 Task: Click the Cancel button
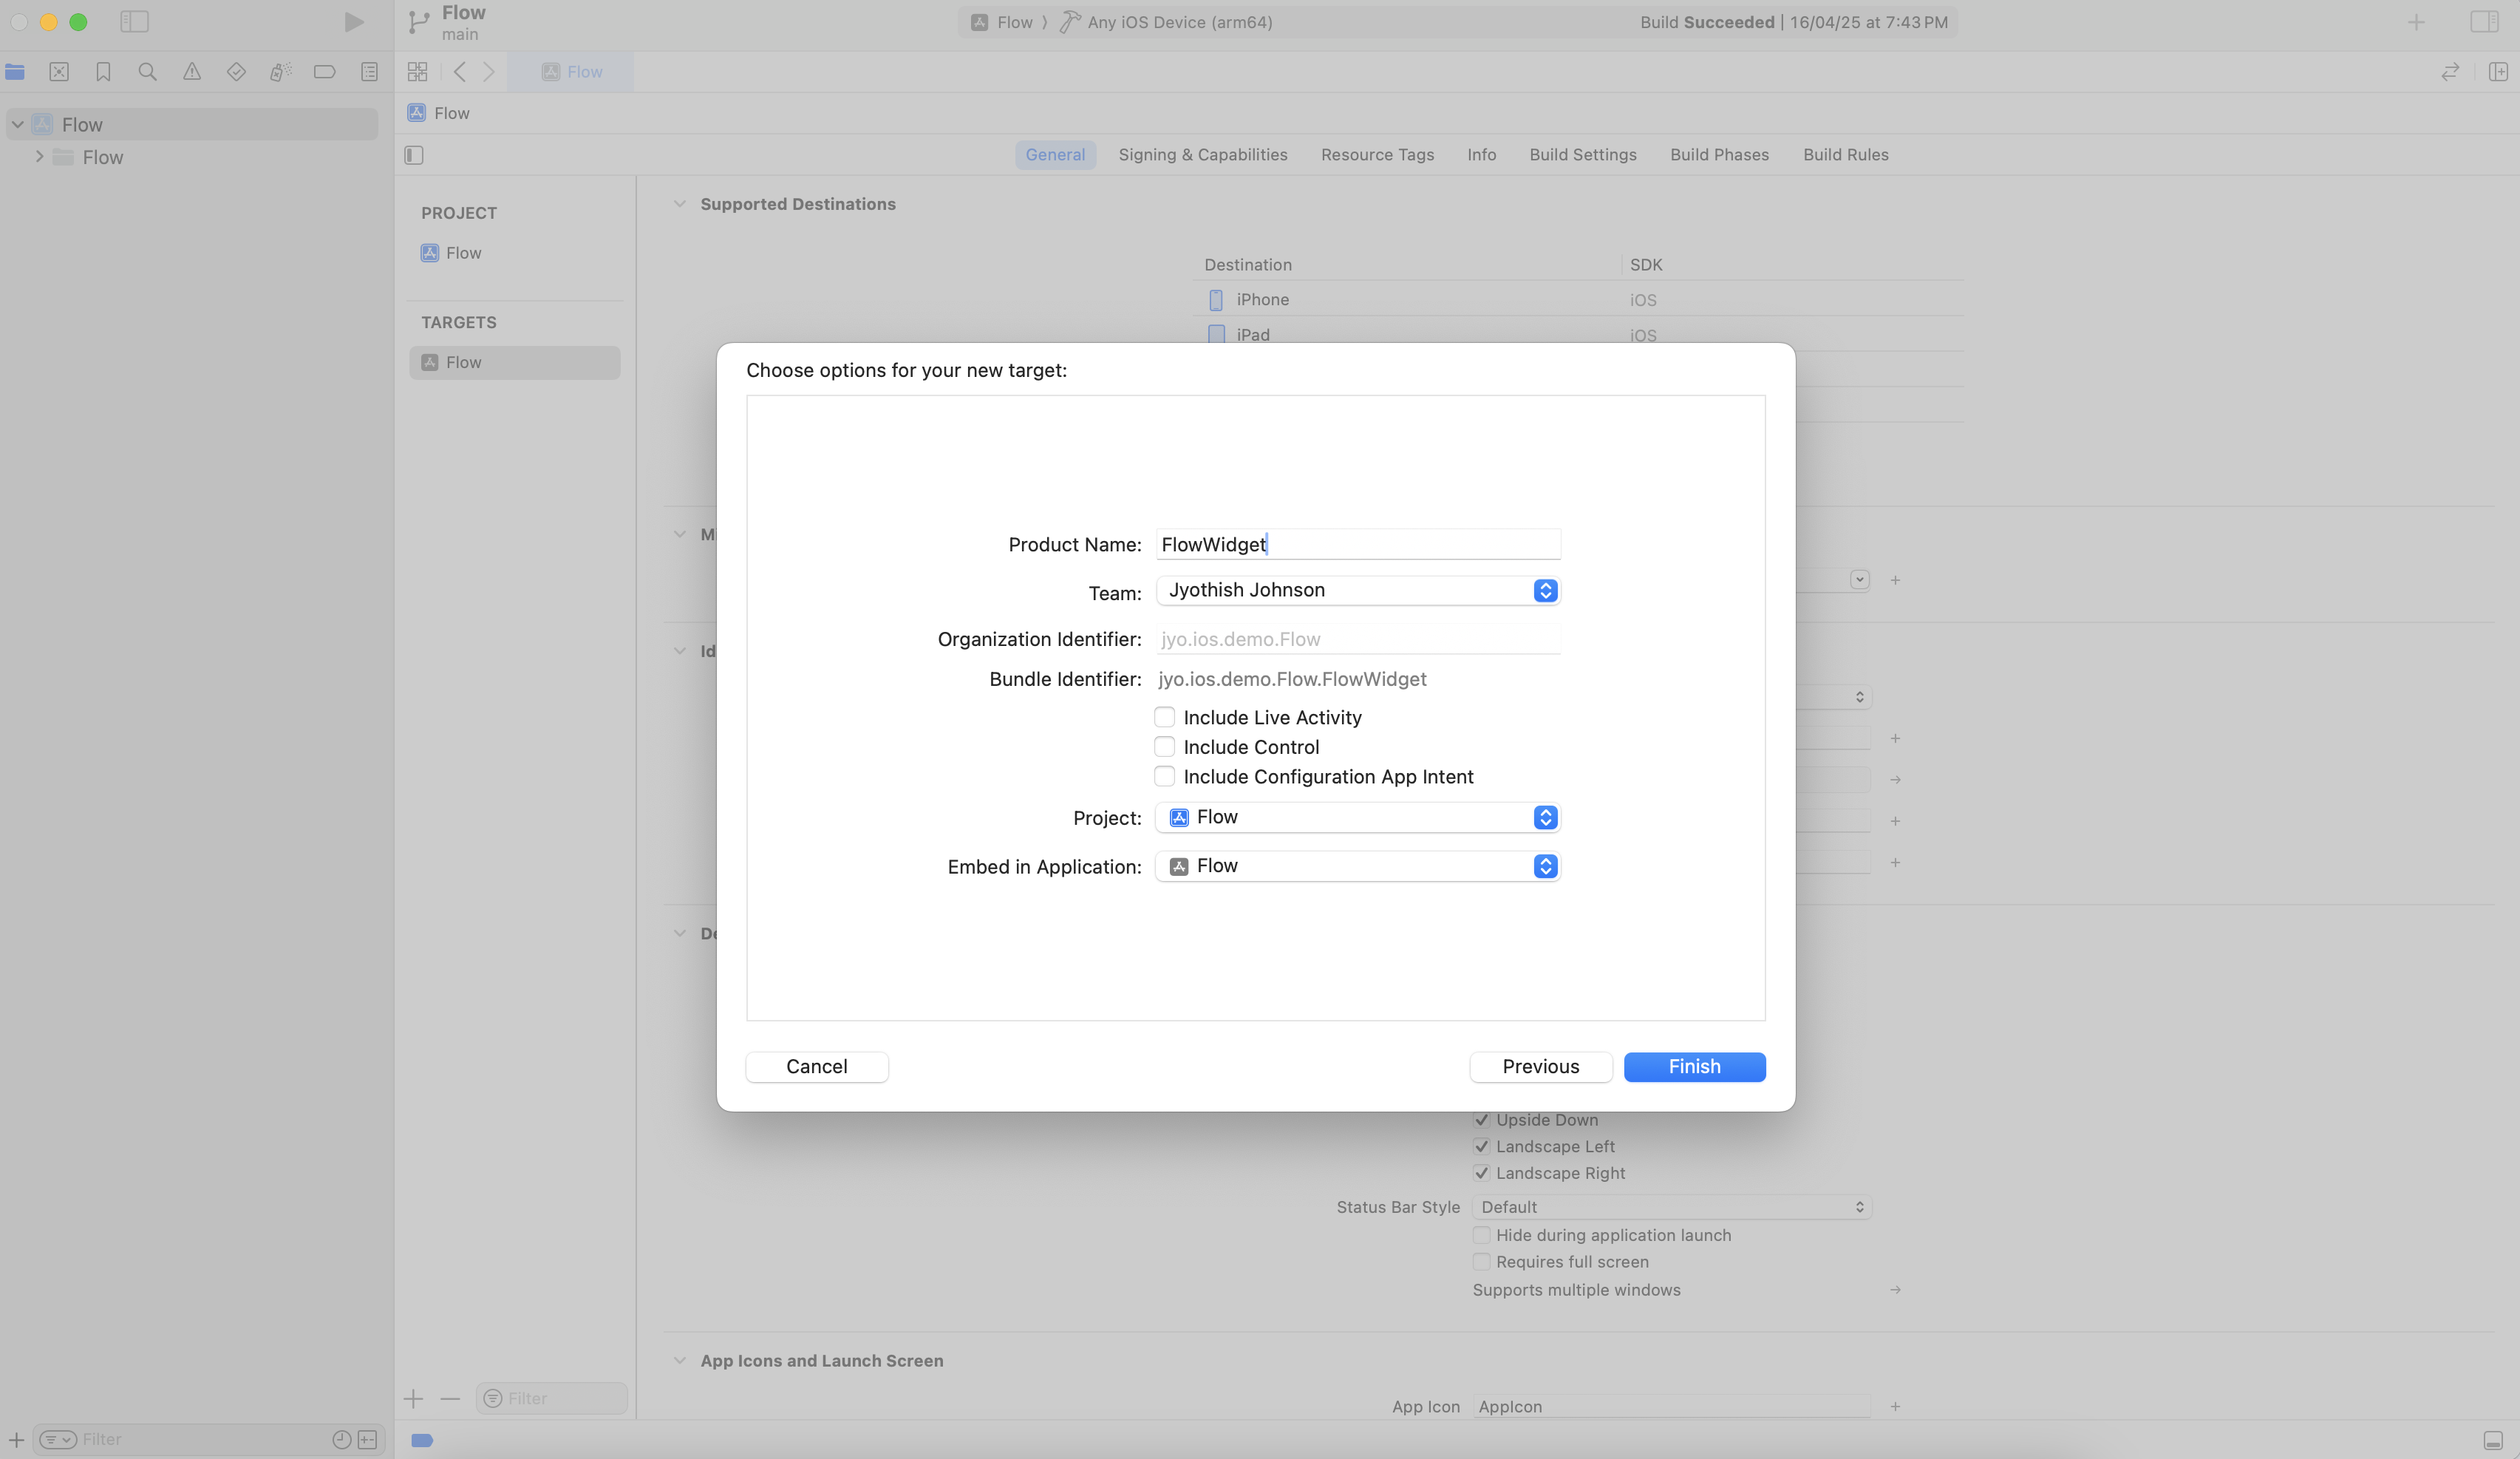tap(817, 1067)
